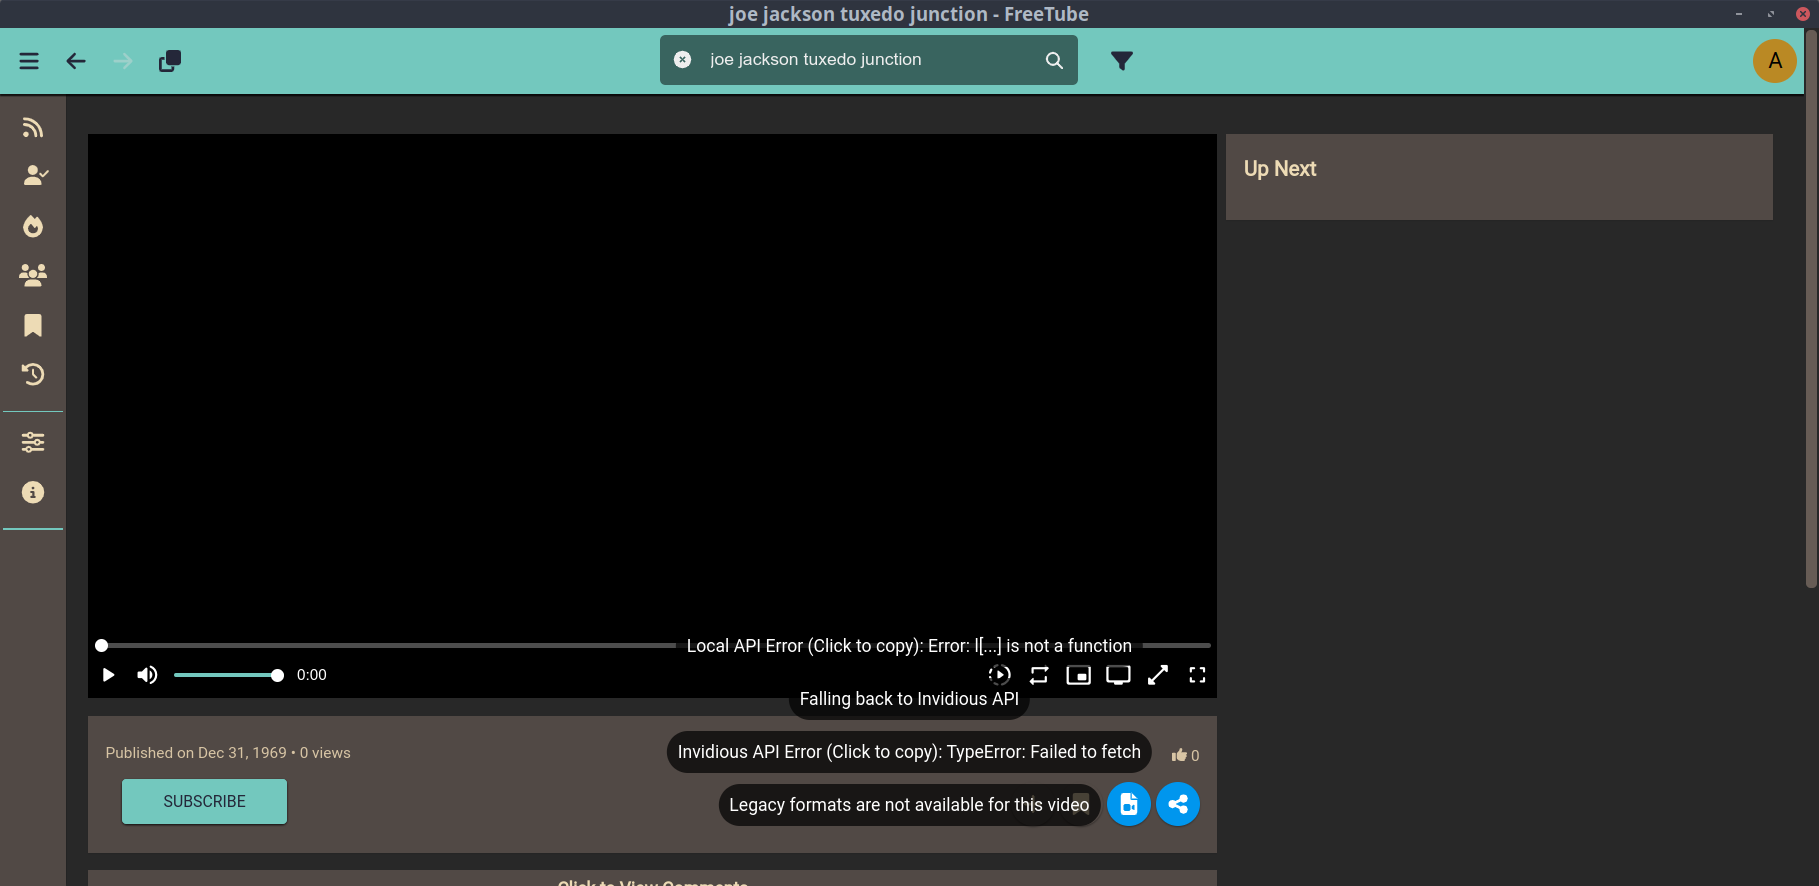Viewport: 1819px width, 886px height.
Task: Play the video
Action: click(109, 675)
